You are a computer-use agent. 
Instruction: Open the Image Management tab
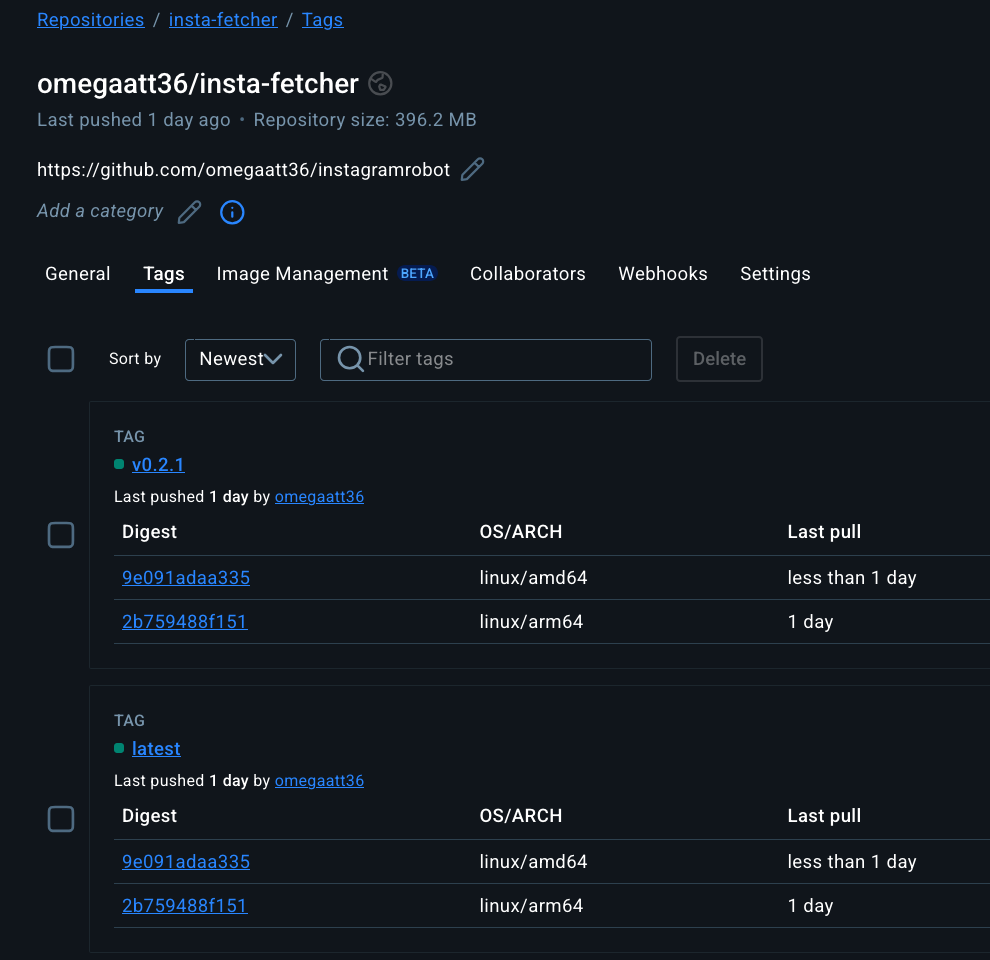[x=326, y=273]
